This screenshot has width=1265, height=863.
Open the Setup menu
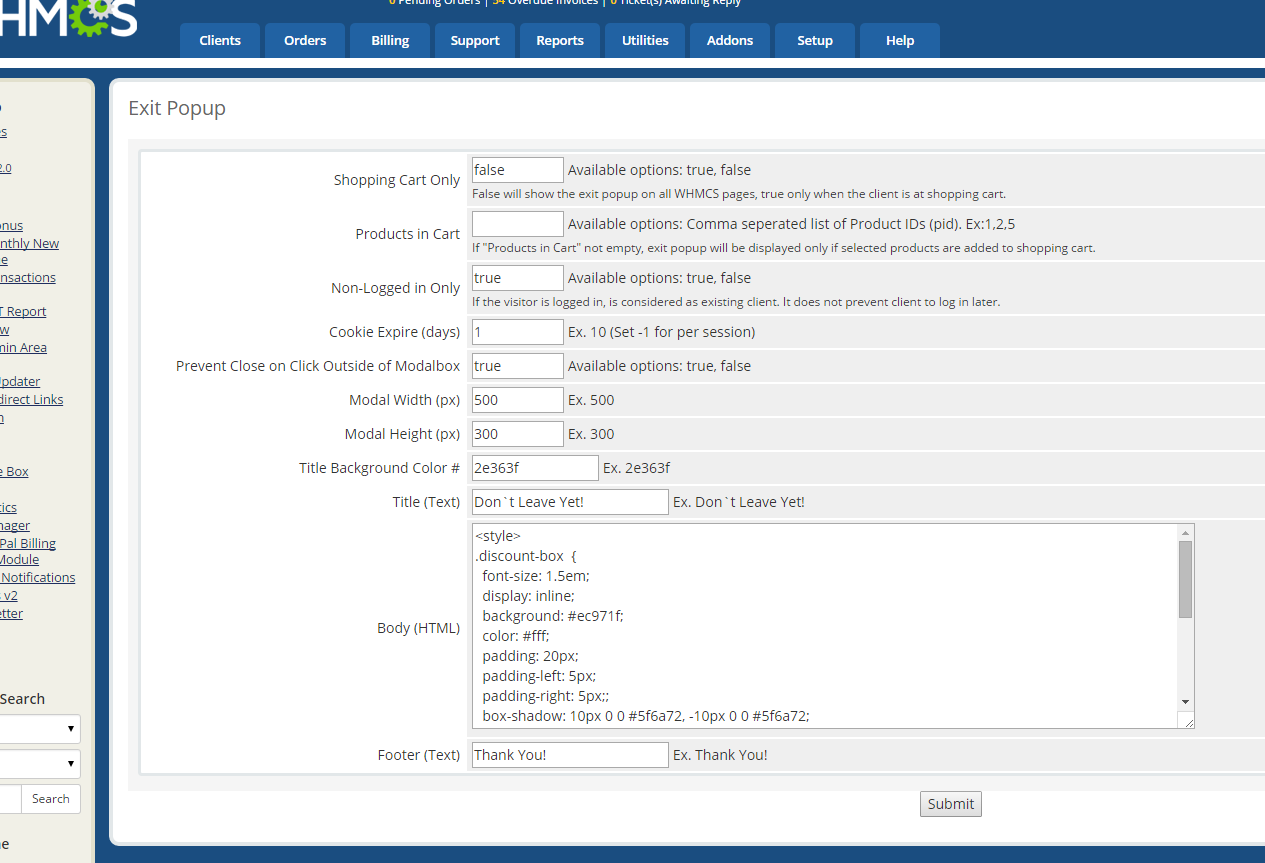(815, 41)
